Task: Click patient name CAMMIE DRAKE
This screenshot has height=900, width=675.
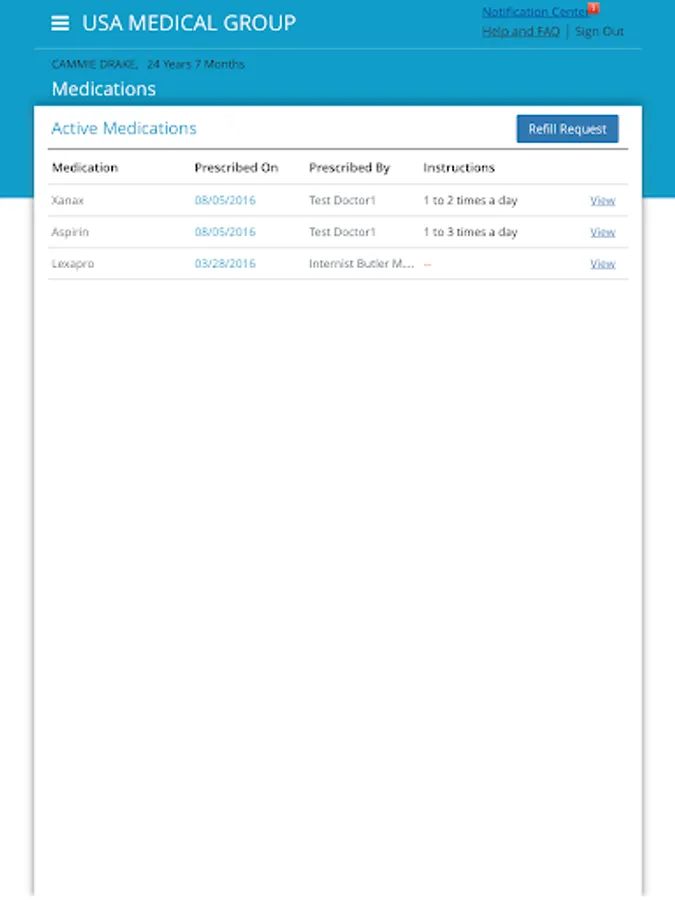Action: [x=95, y=64]
